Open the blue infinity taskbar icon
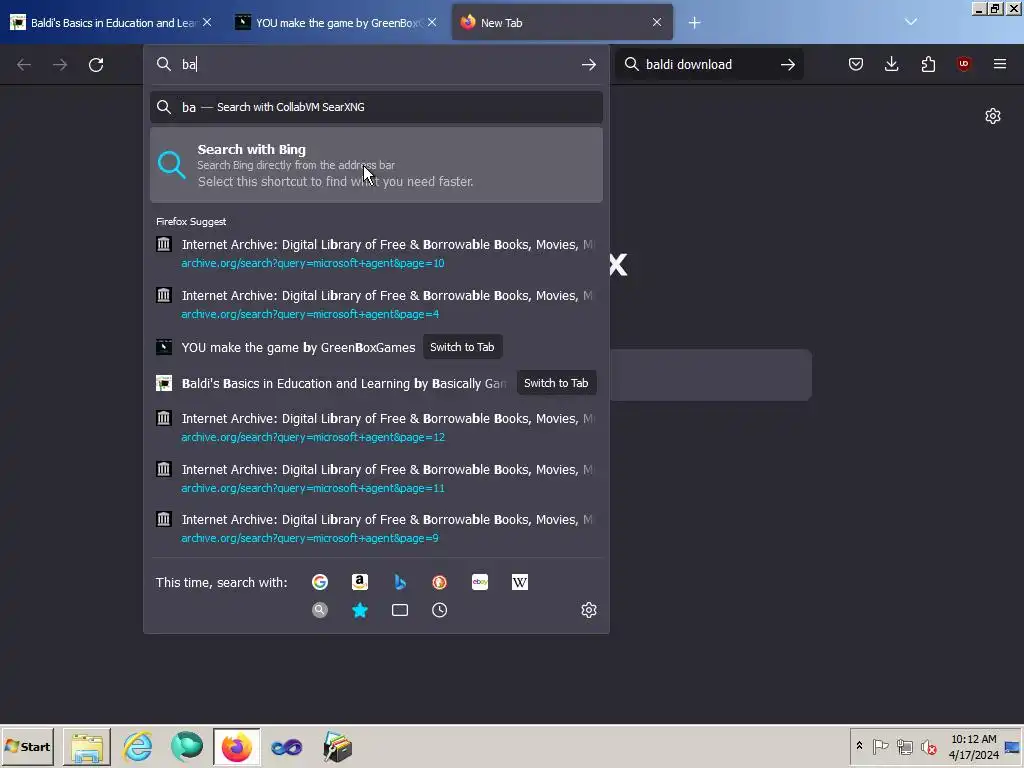The width and height of the screenshot is (1024, 768). pyautogui.click(x=286, y=746)
